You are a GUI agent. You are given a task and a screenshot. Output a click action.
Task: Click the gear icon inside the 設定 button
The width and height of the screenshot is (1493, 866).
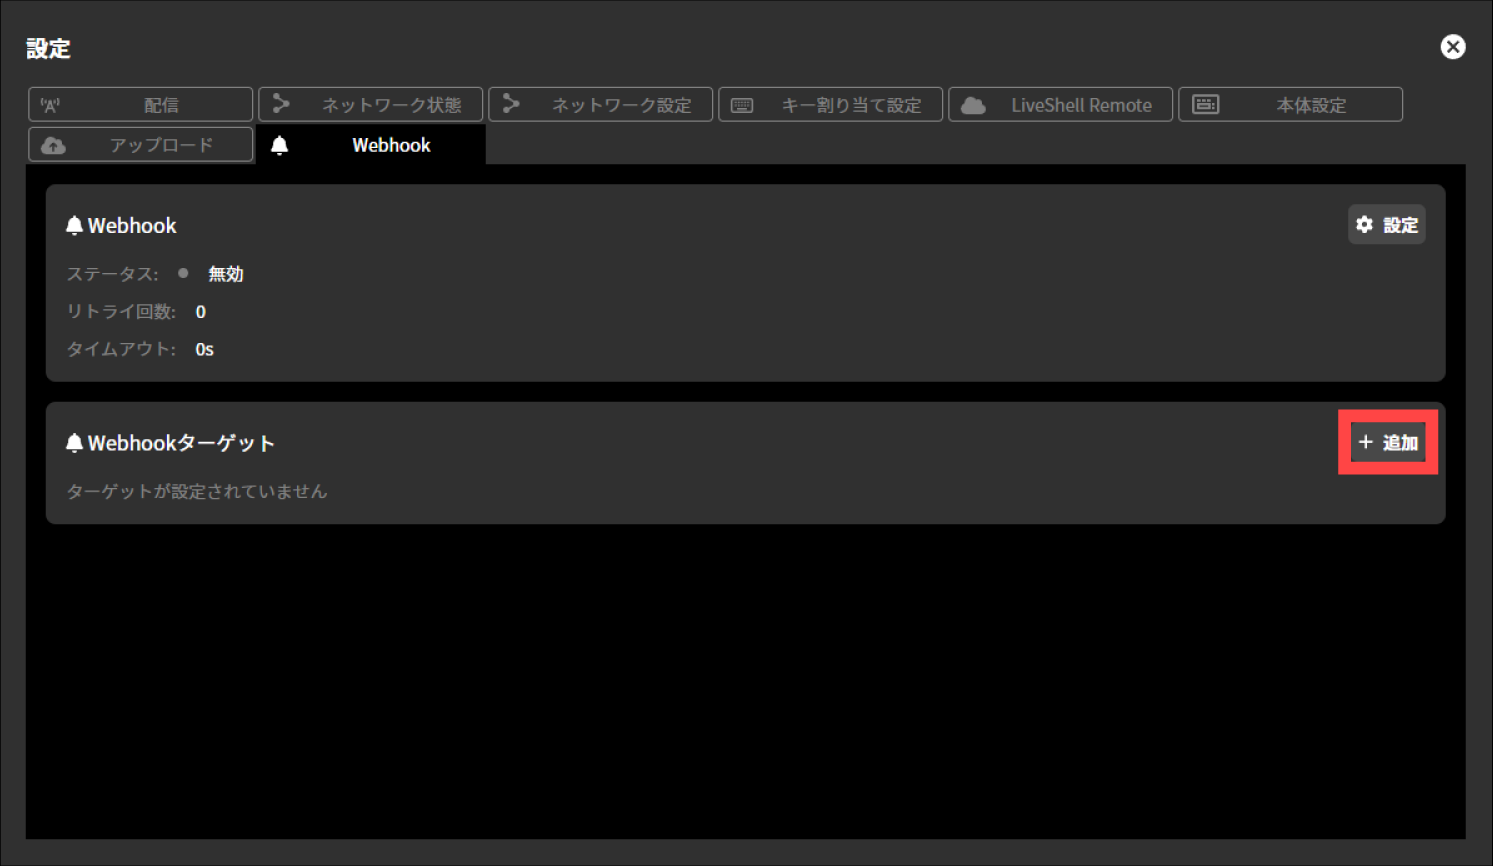pos(1365,224)
